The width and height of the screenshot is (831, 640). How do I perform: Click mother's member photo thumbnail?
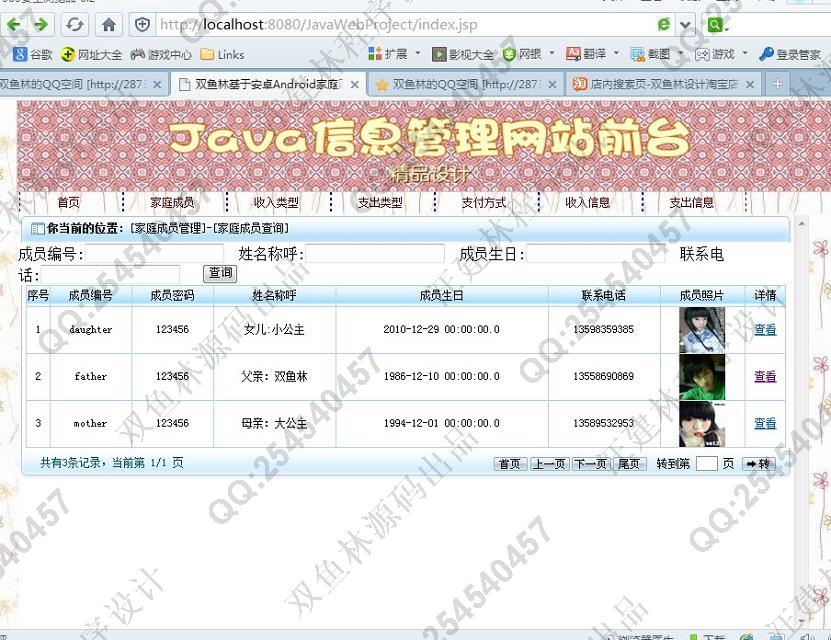click(x=702, y=424)
